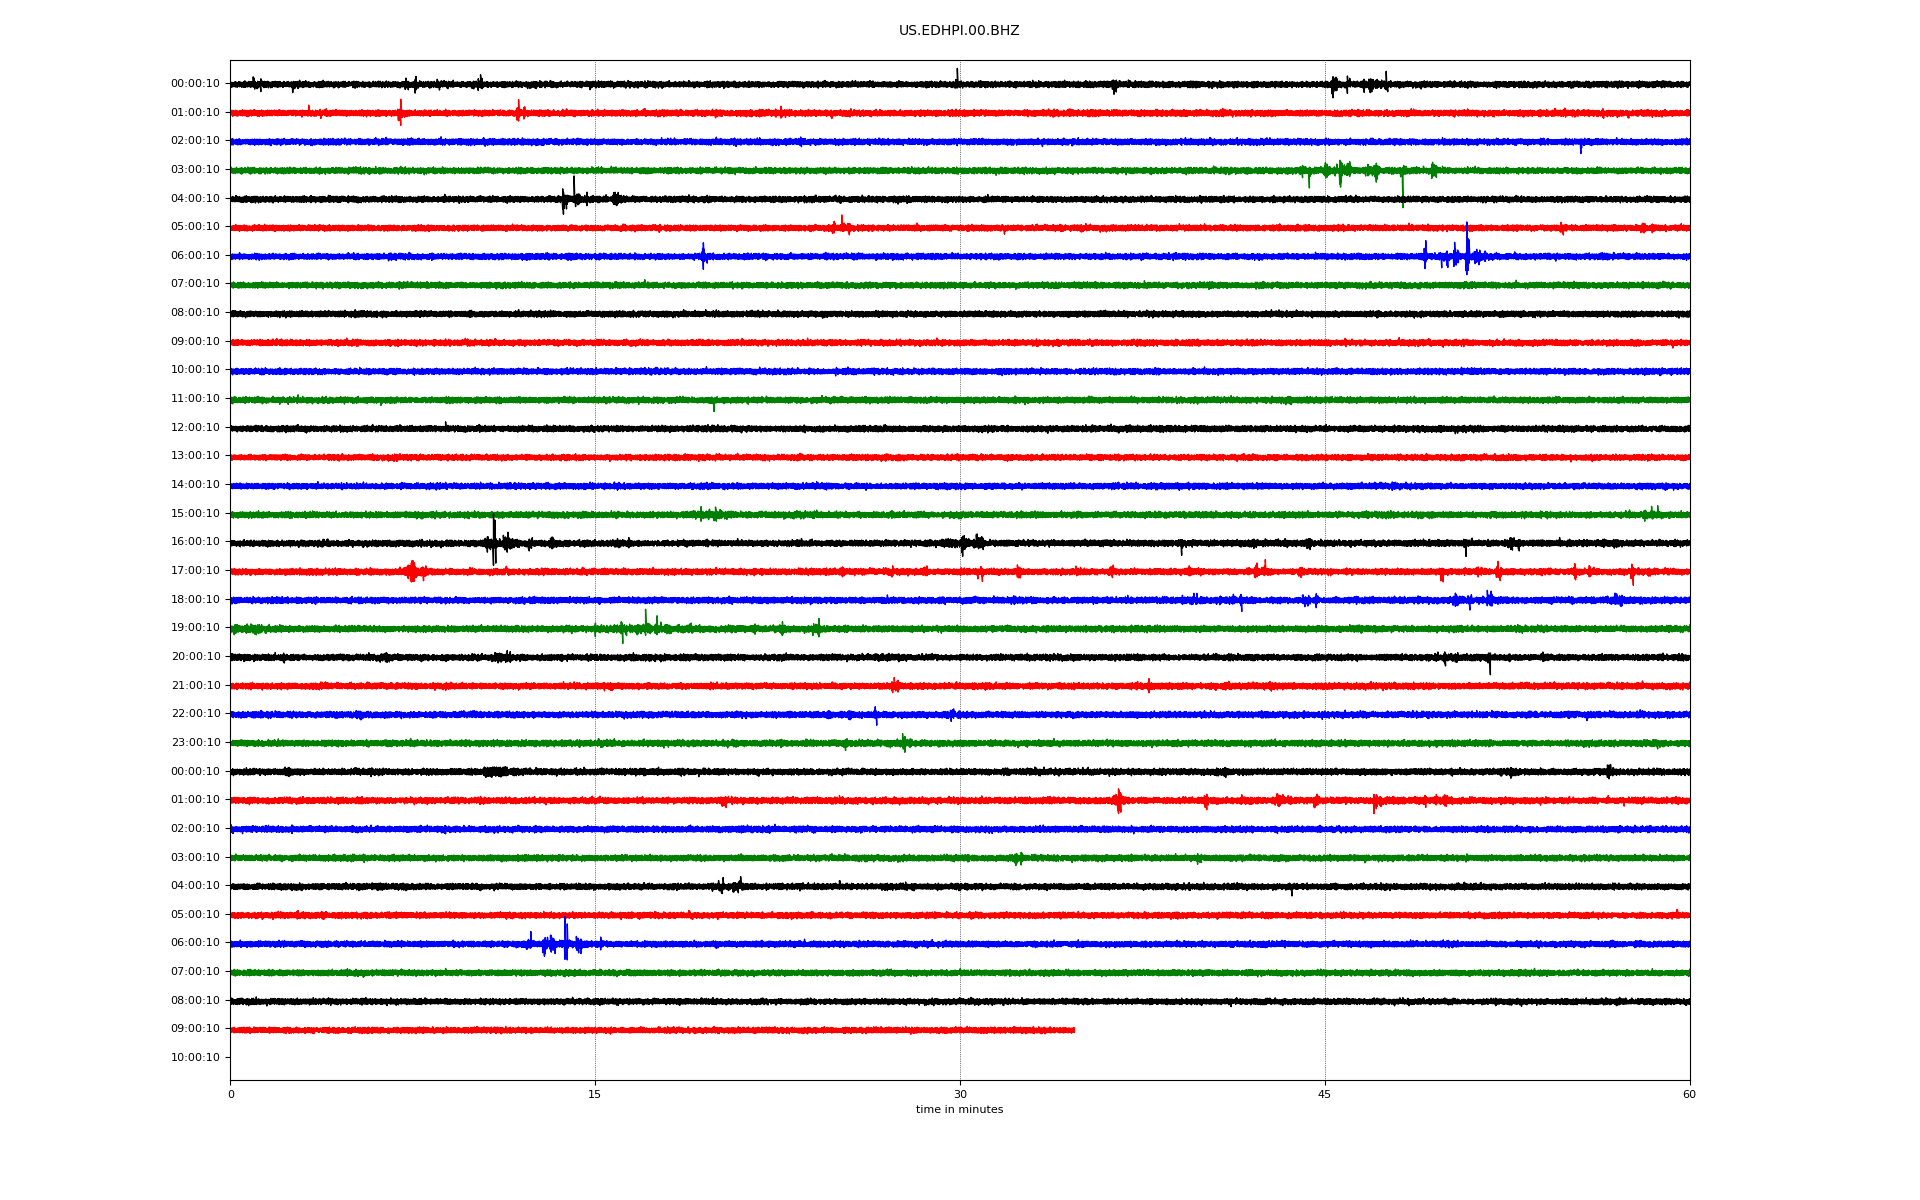Click the 15 tick label on the x-axis
The width and height of the screenshot is (1920, 1200).
tap(595, 1095)
